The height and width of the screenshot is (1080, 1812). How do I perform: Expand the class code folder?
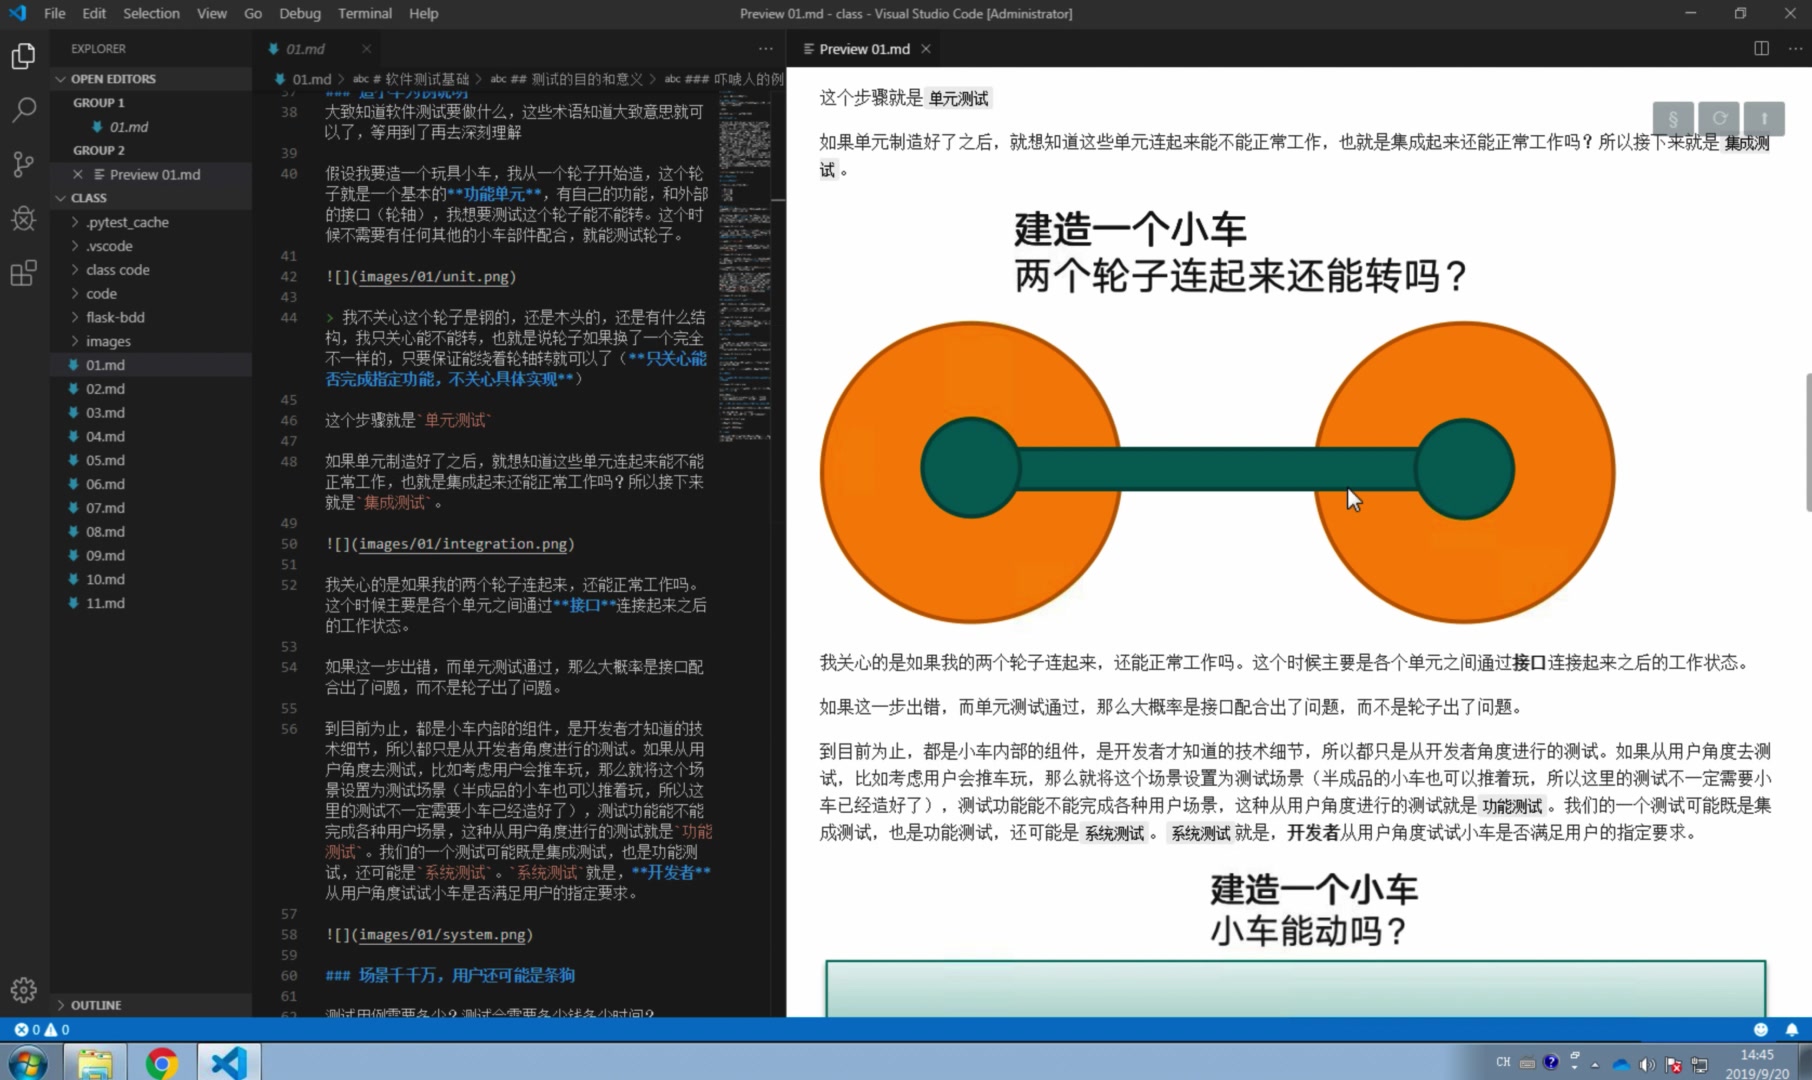tap(150, 270)
